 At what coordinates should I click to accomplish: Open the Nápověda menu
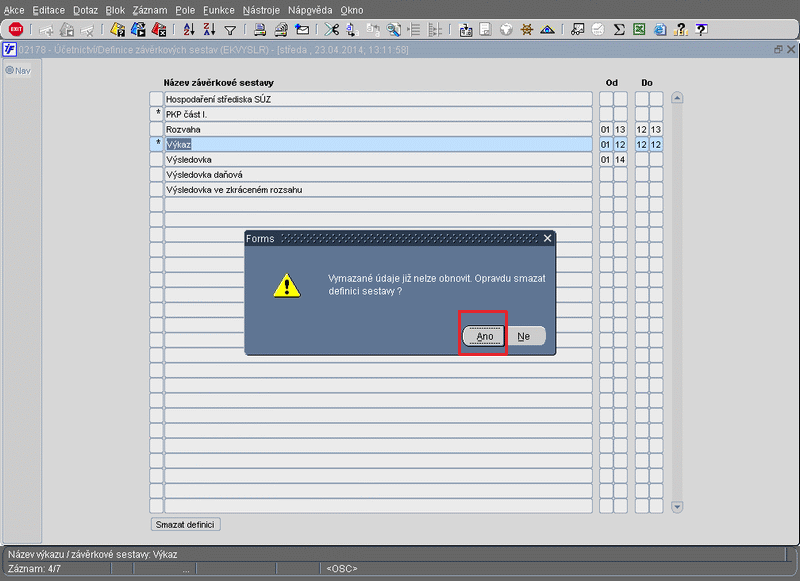310,10
